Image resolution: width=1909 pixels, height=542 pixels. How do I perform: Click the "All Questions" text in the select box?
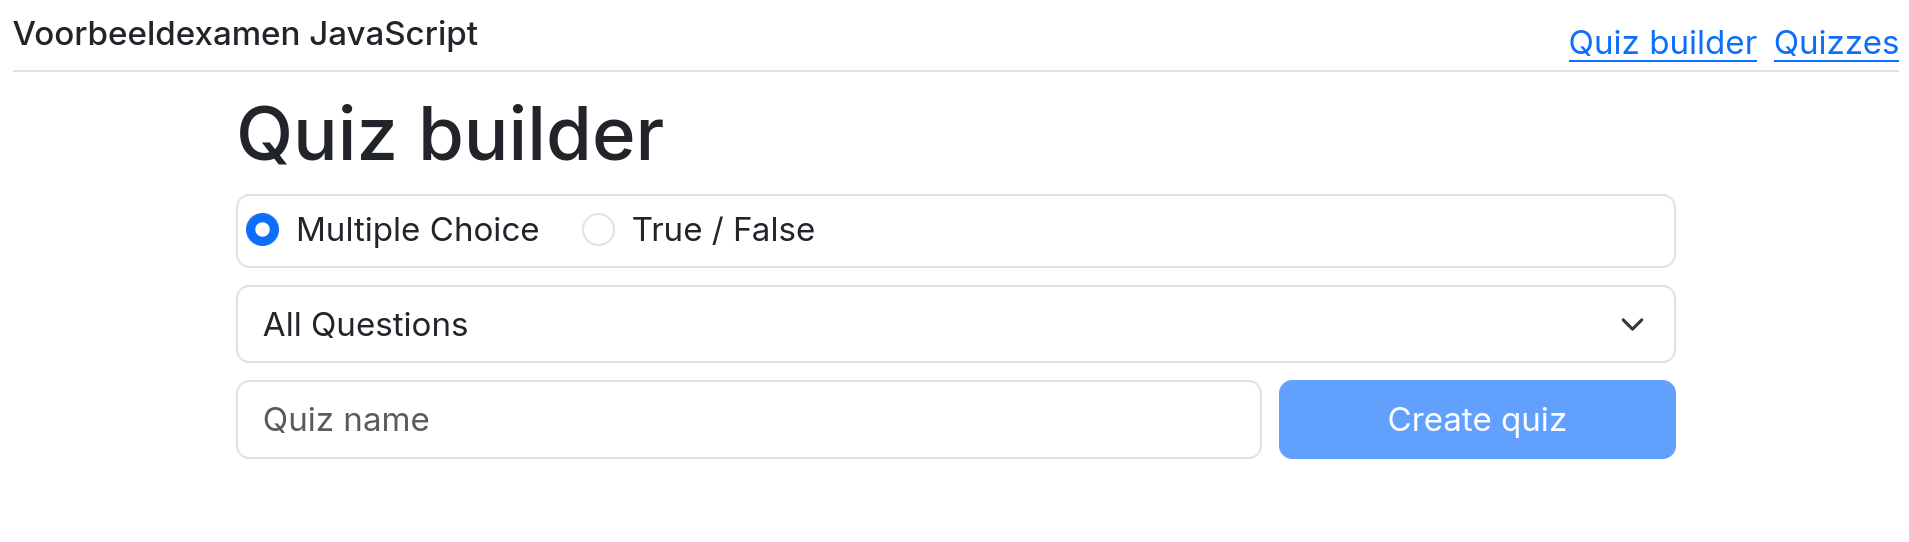point(365,325)
